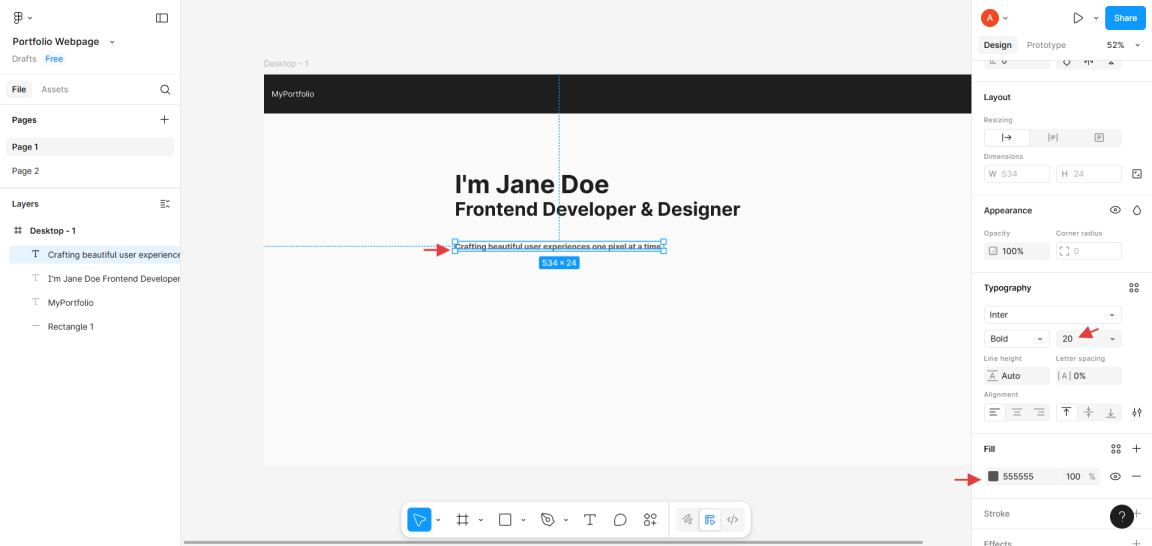Viewport: 1152px width, 546px height.
Task: Switch to the Prototype tab
Action: coord(1046,45)
